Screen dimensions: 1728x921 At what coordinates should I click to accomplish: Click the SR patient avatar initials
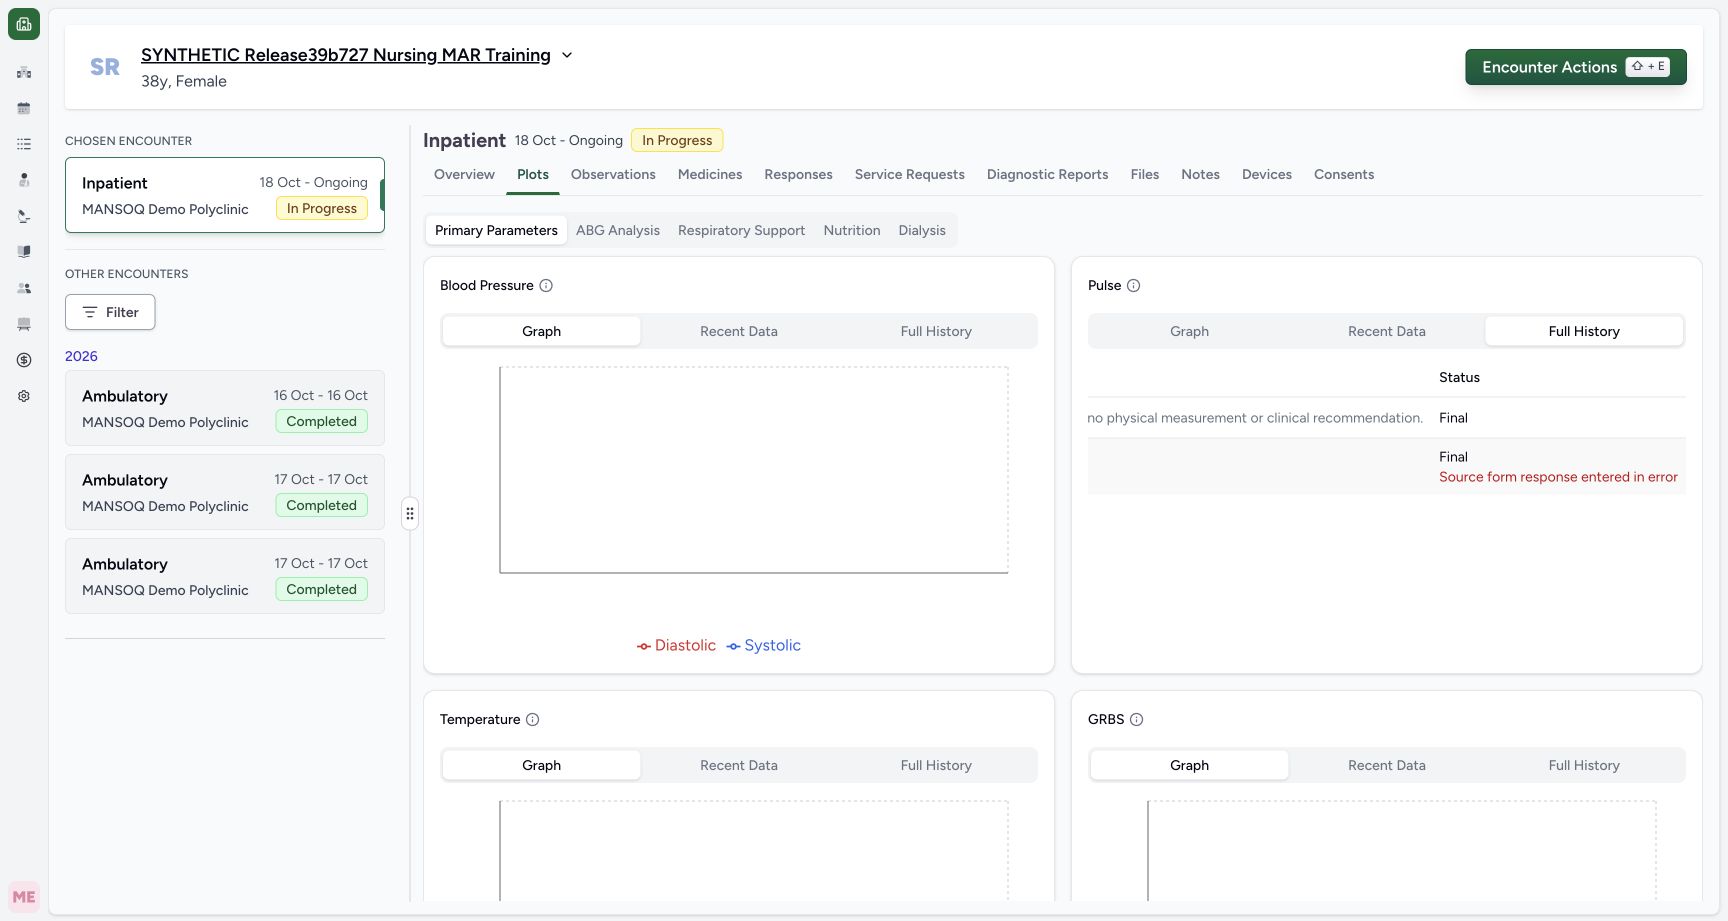[105, 67]
